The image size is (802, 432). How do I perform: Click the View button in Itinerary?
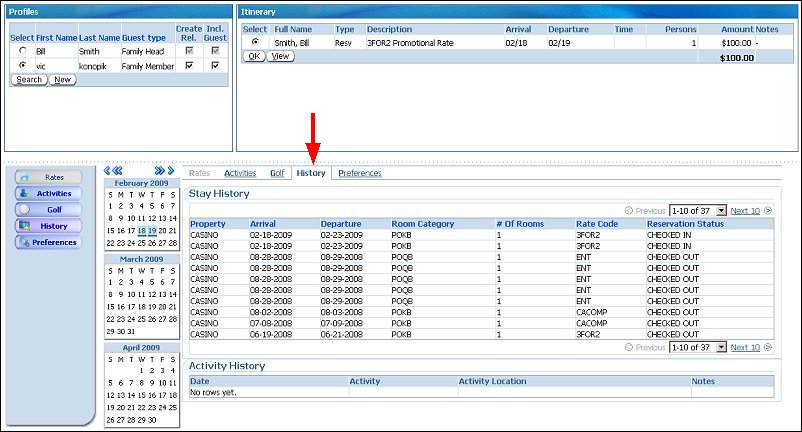click(x=281, y=57)
